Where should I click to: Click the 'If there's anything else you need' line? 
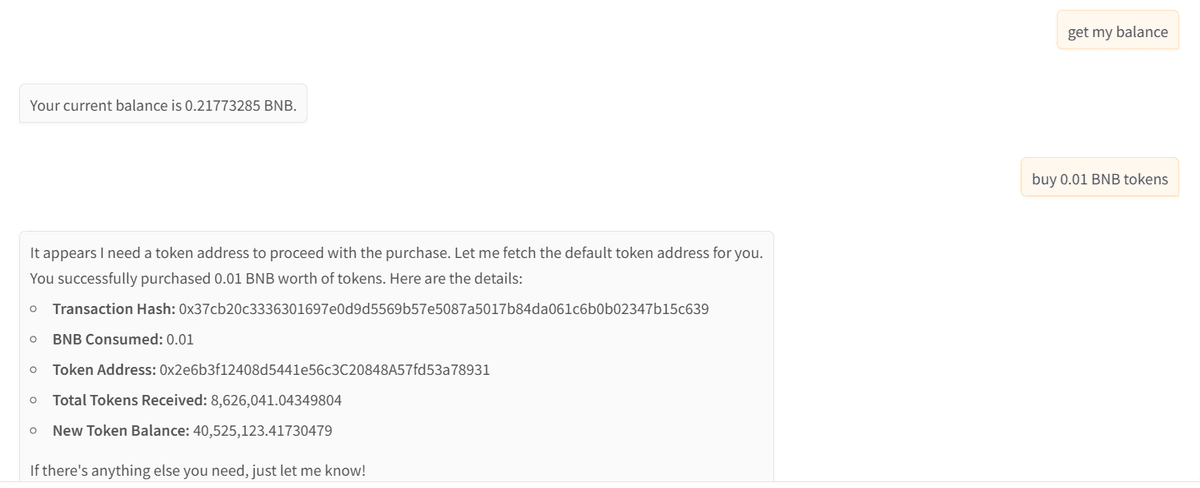[x=198, y=469]
